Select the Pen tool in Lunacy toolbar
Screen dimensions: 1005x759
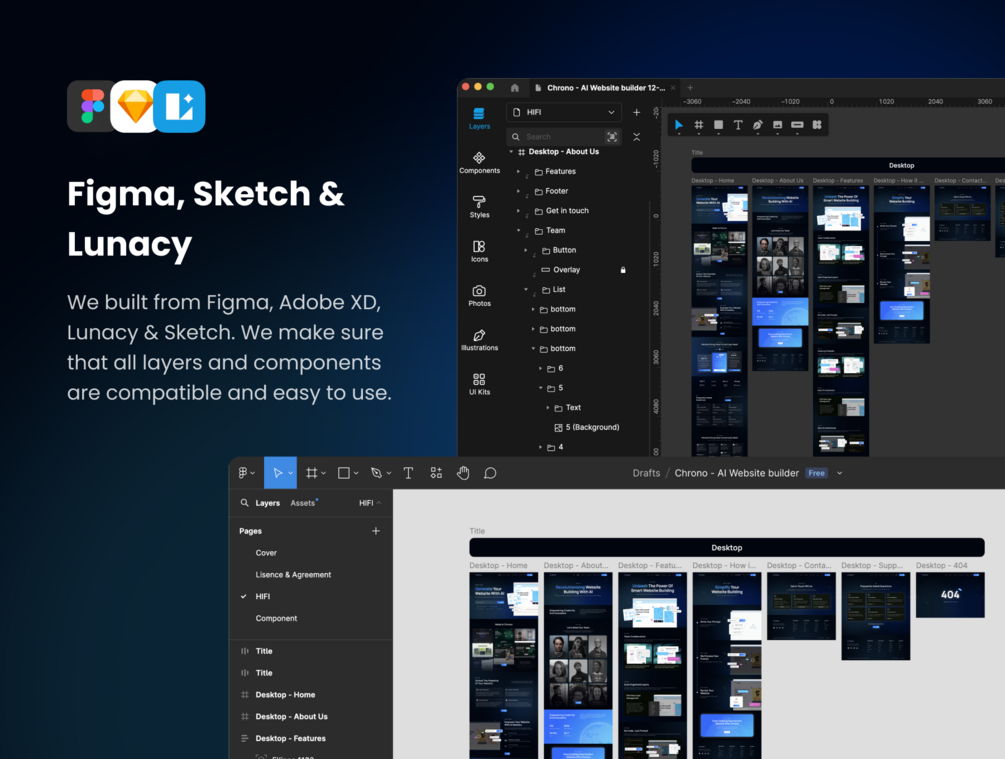click(x=758, y=125)
